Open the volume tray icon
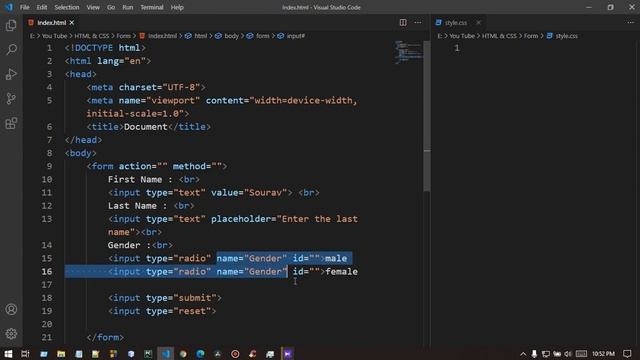 (568, 354)
